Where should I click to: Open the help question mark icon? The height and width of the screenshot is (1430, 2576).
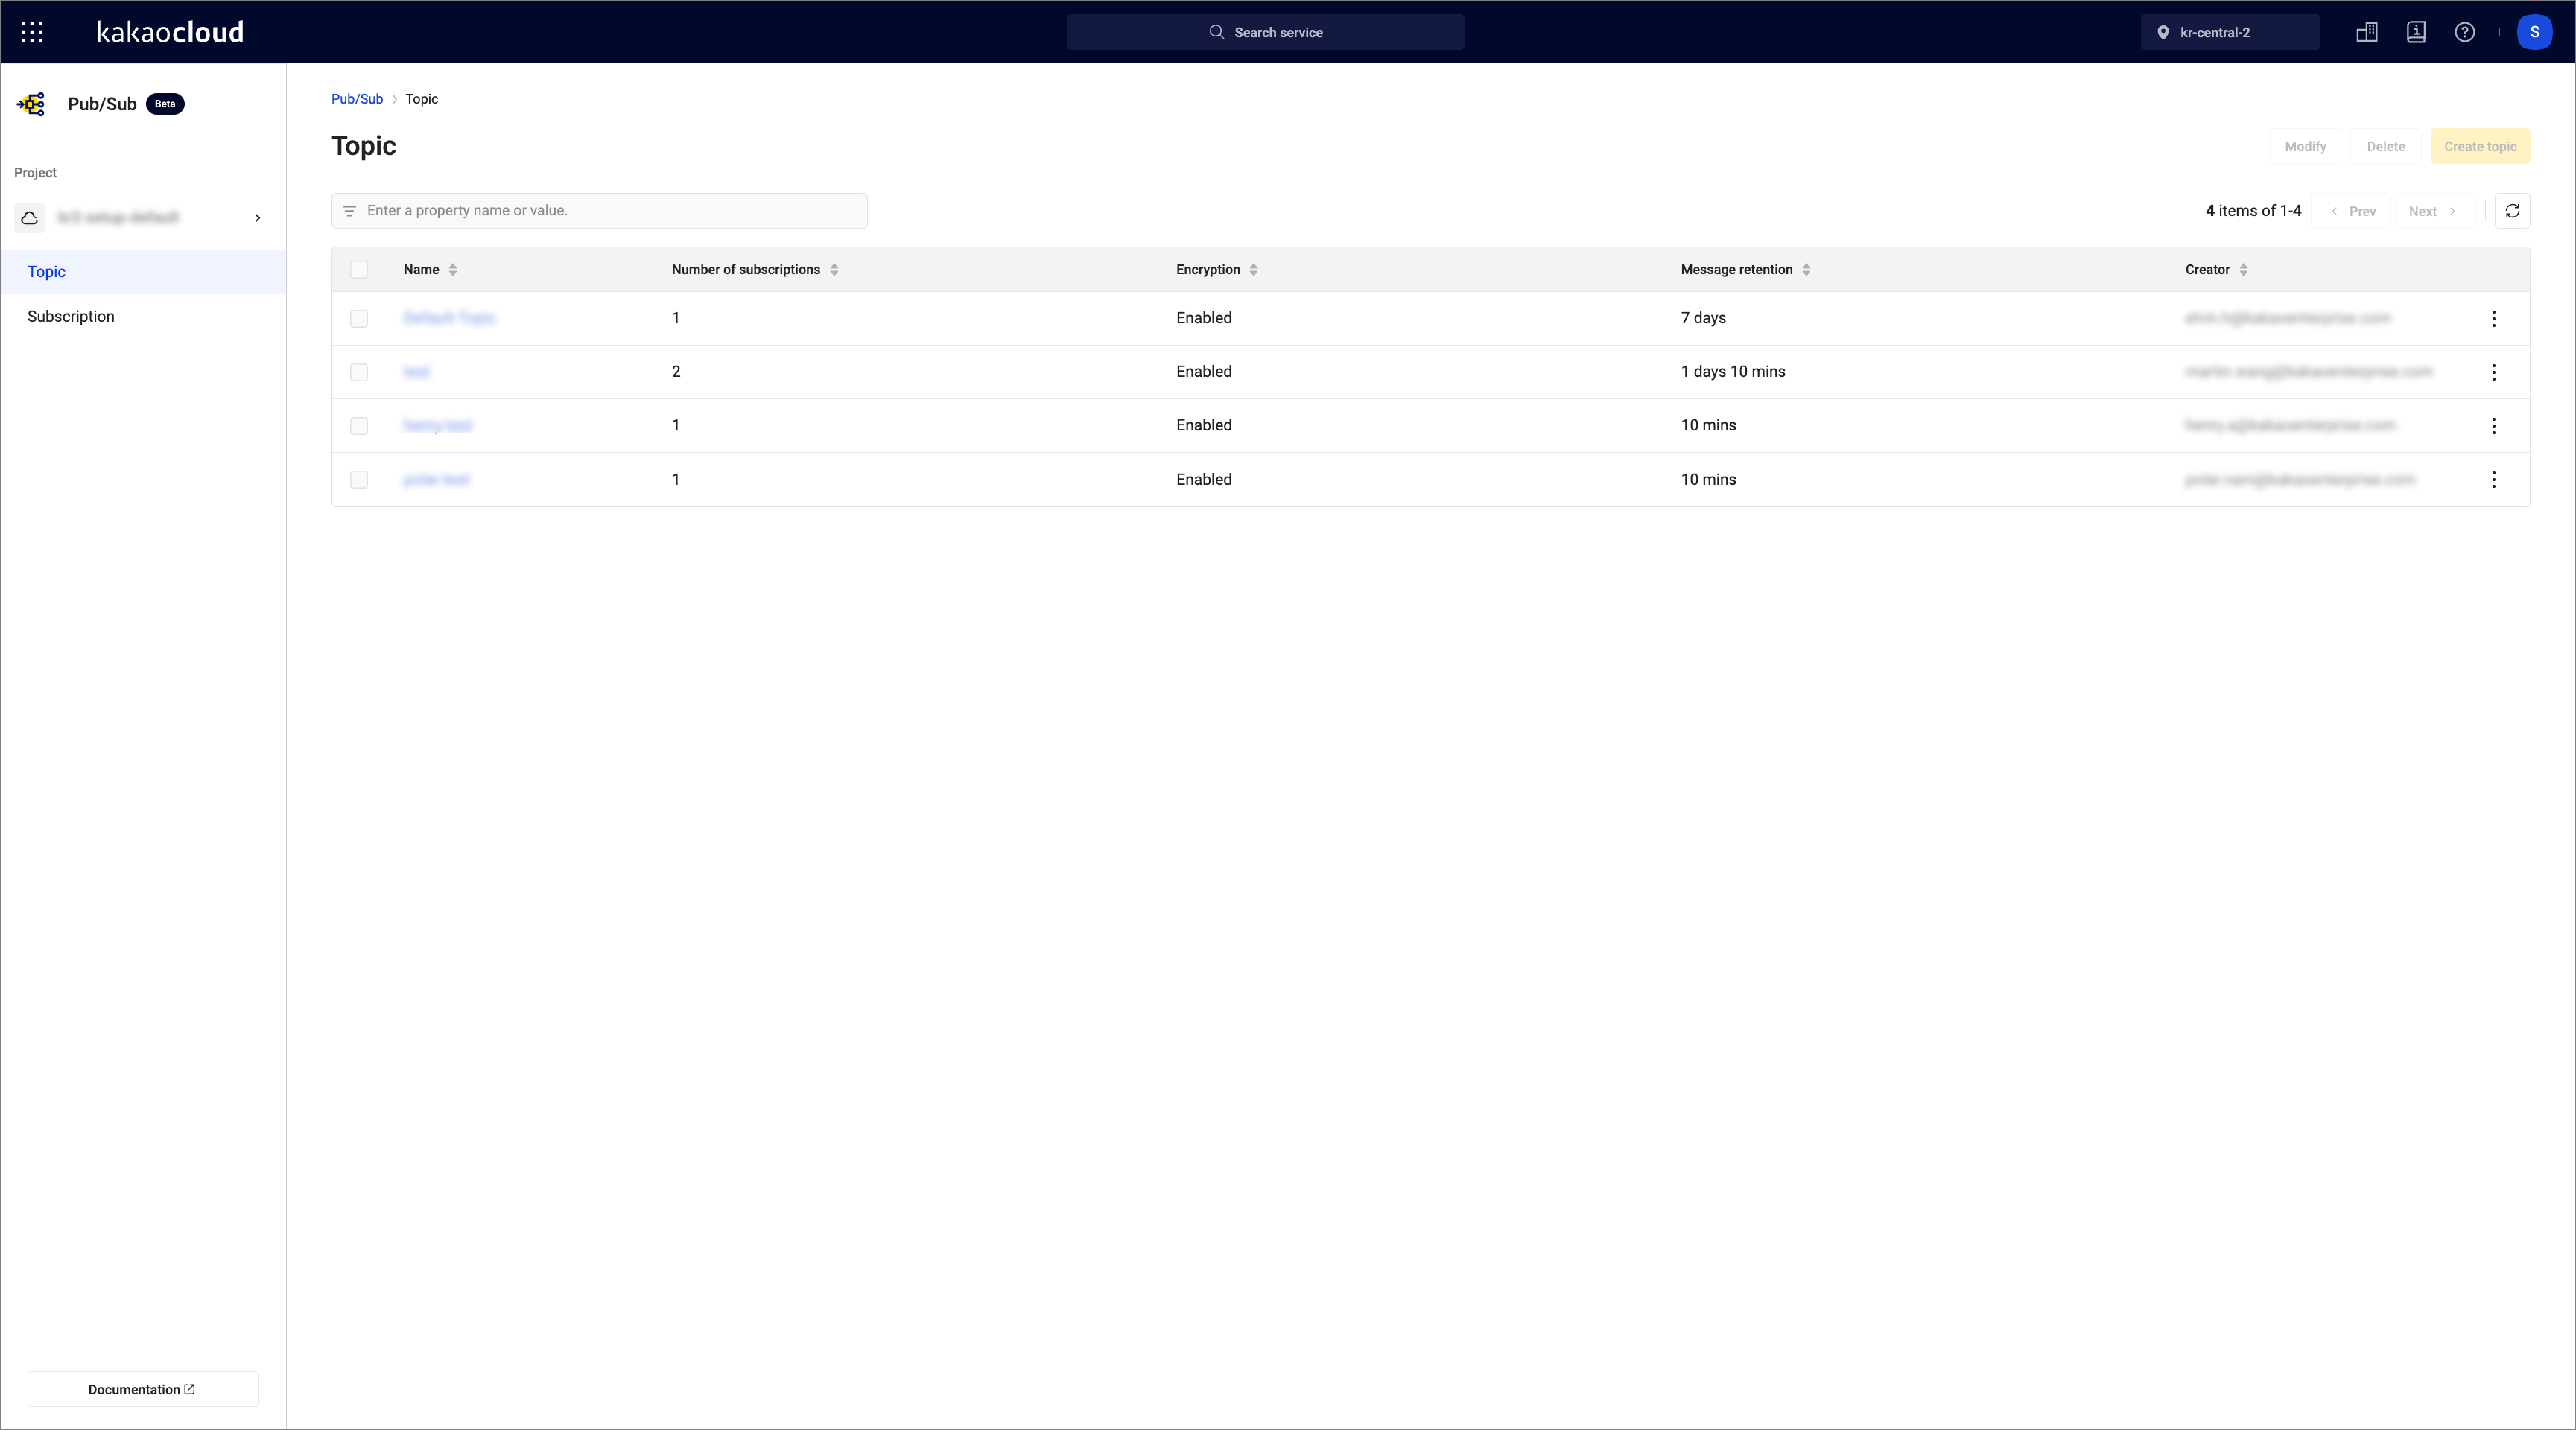(2465, 32)
